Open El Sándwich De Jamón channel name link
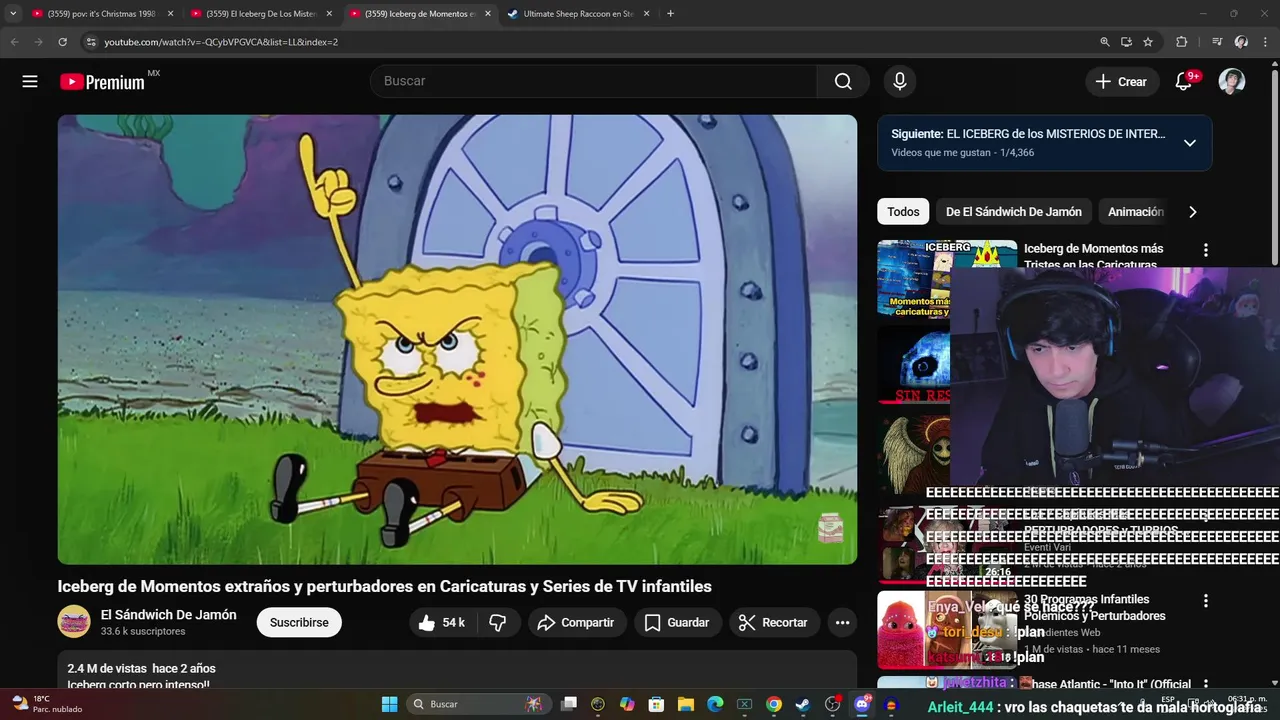1280x720 pixels. (169, 615)
